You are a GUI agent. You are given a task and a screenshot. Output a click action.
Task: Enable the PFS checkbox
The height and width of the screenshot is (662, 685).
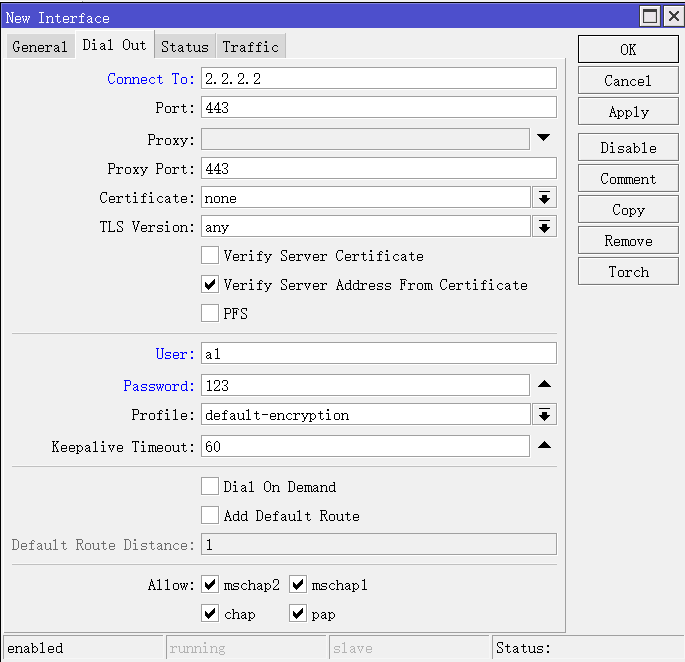[210, 314]
